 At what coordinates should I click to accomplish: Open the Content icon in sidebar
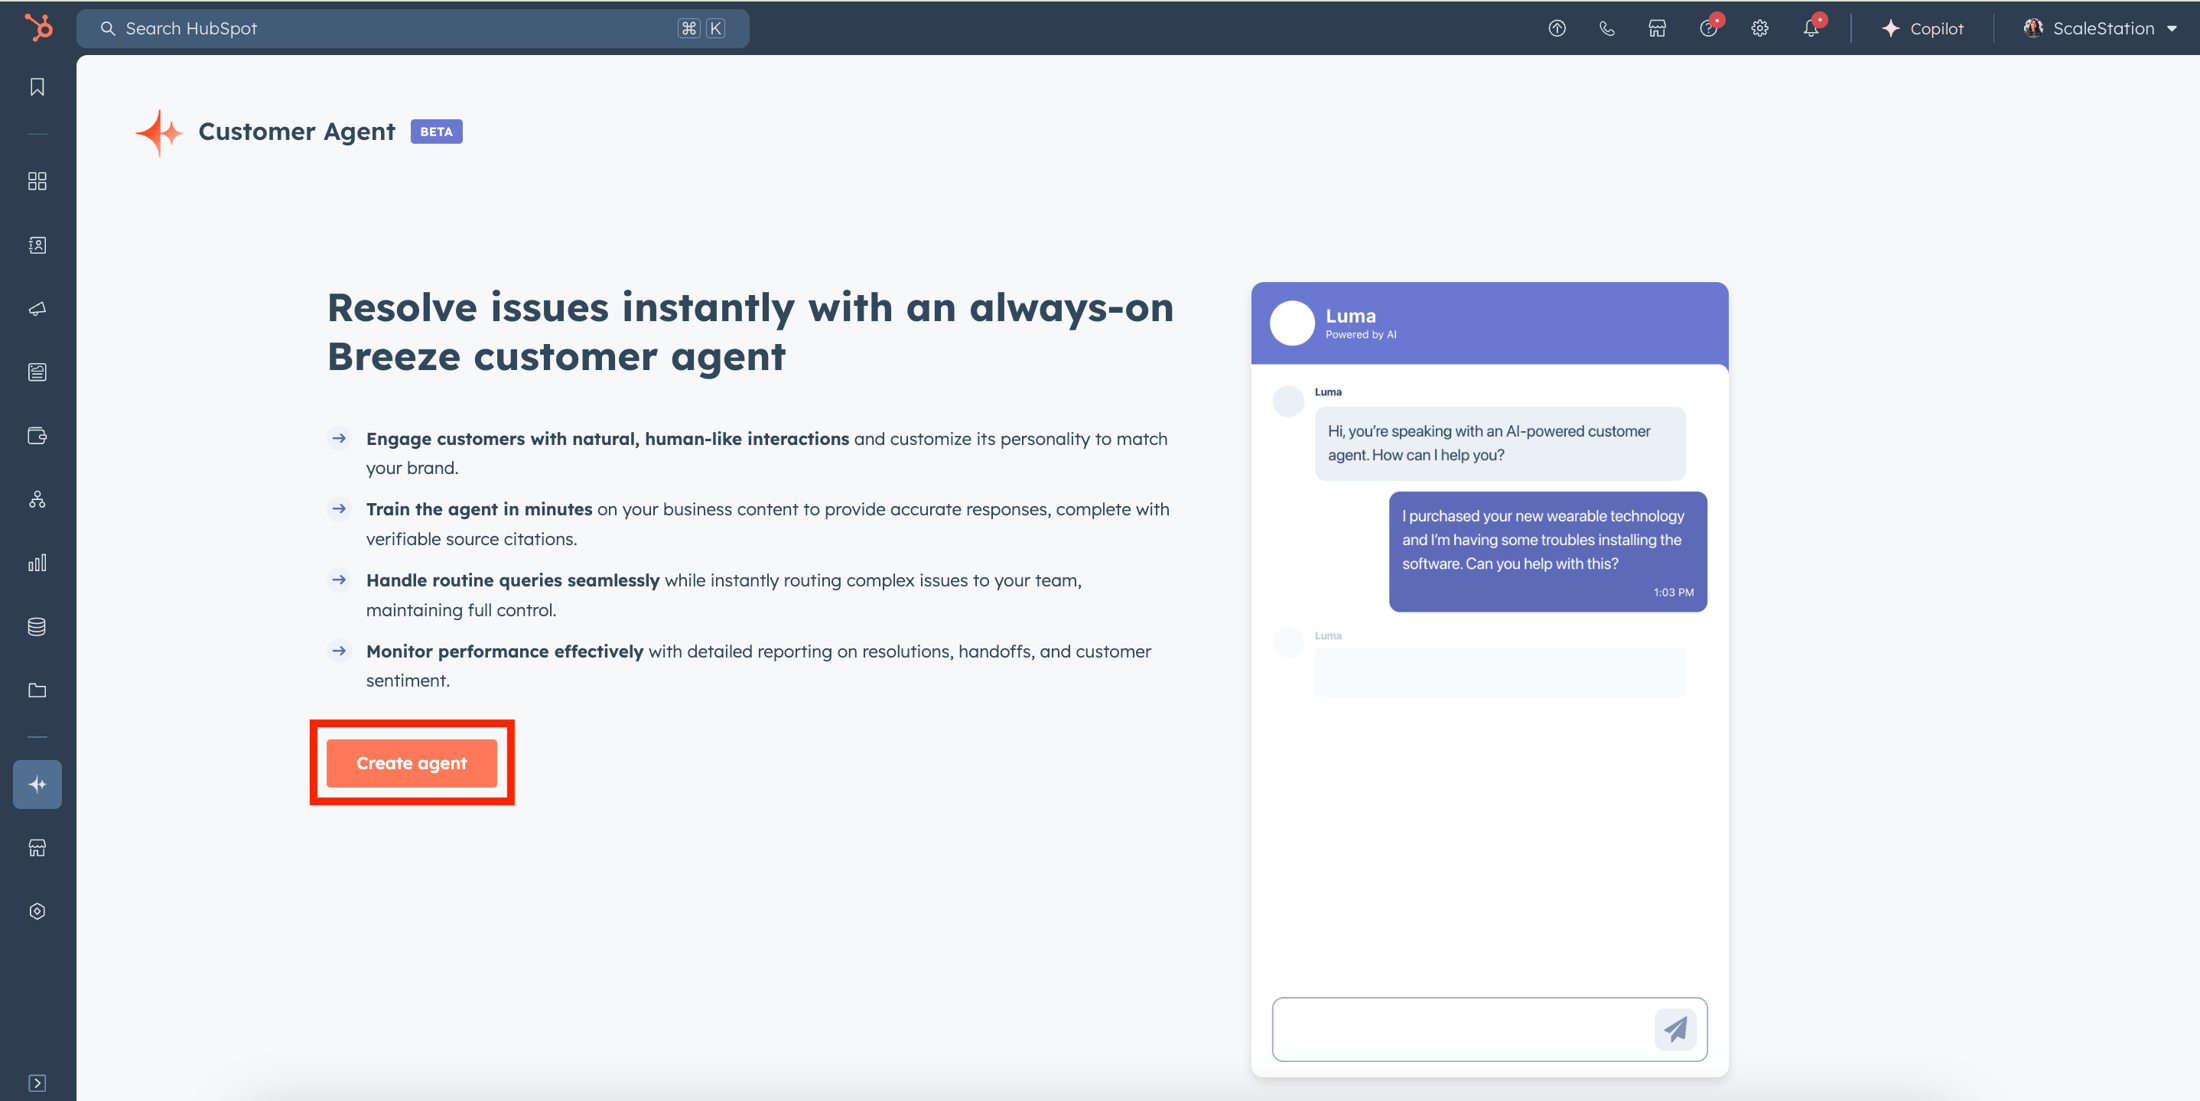coord(37,372)
